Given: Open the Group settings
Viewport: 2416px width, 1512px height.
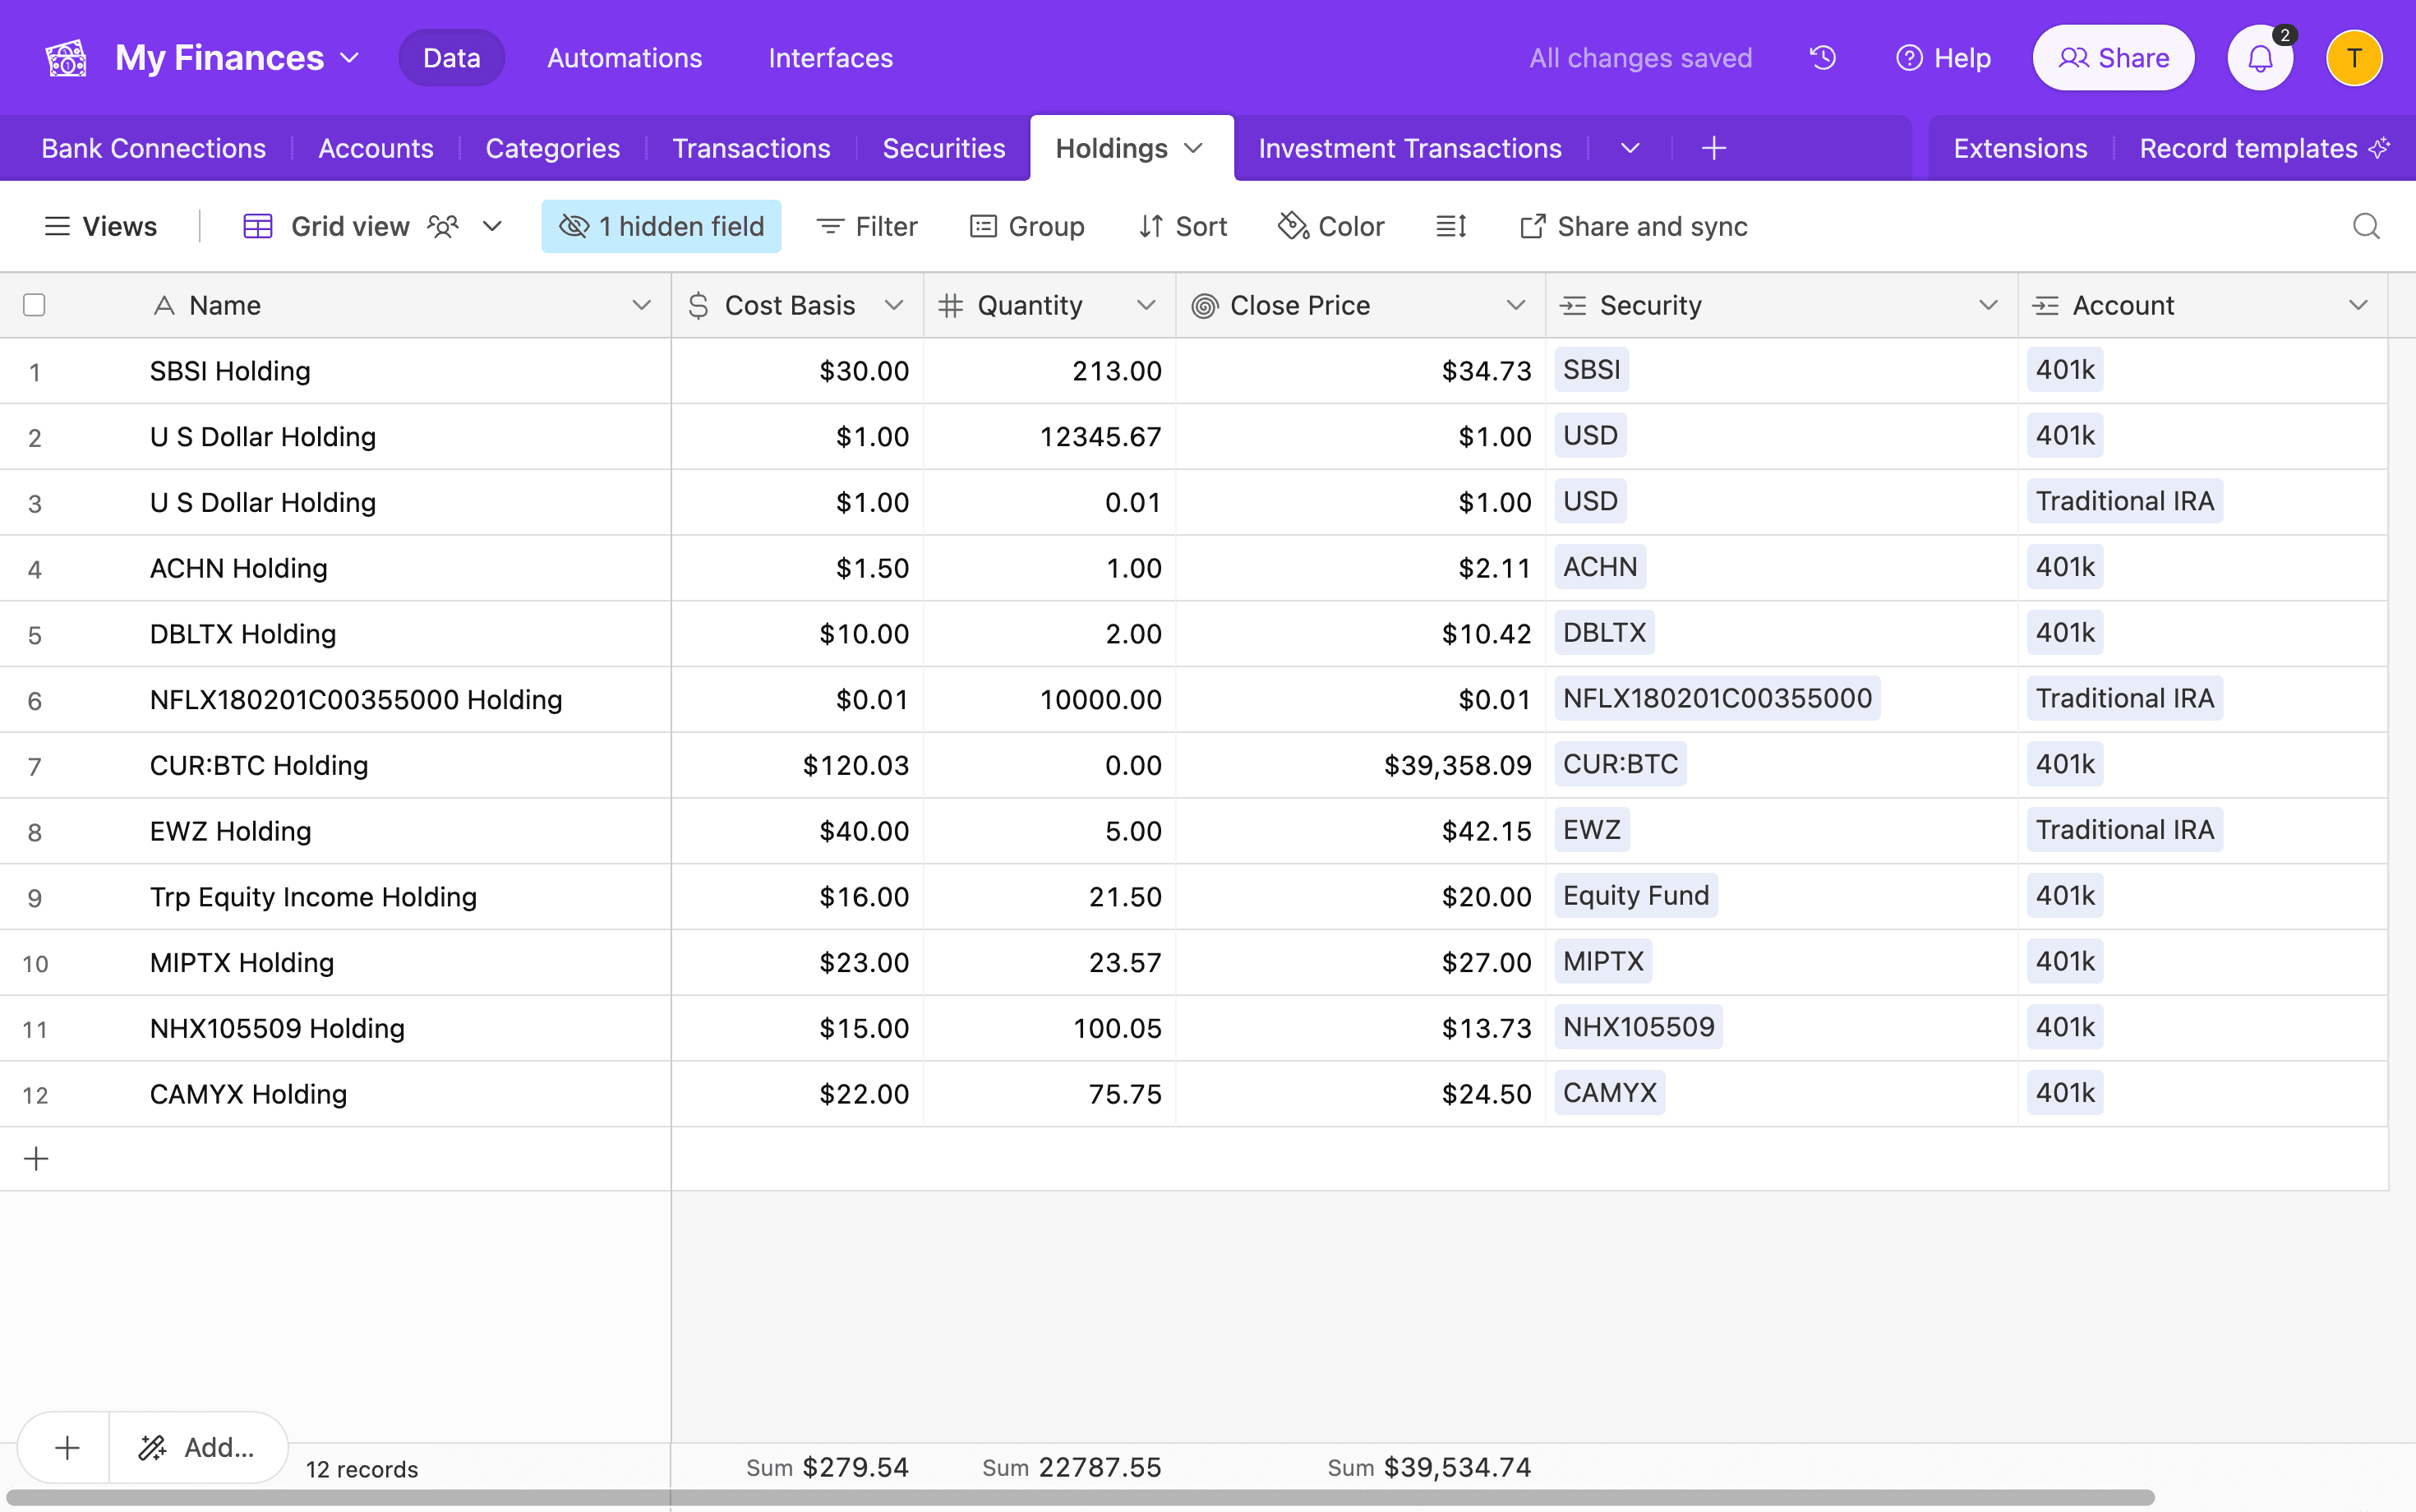Looking at the screenshot, I should pos(1027,226).
